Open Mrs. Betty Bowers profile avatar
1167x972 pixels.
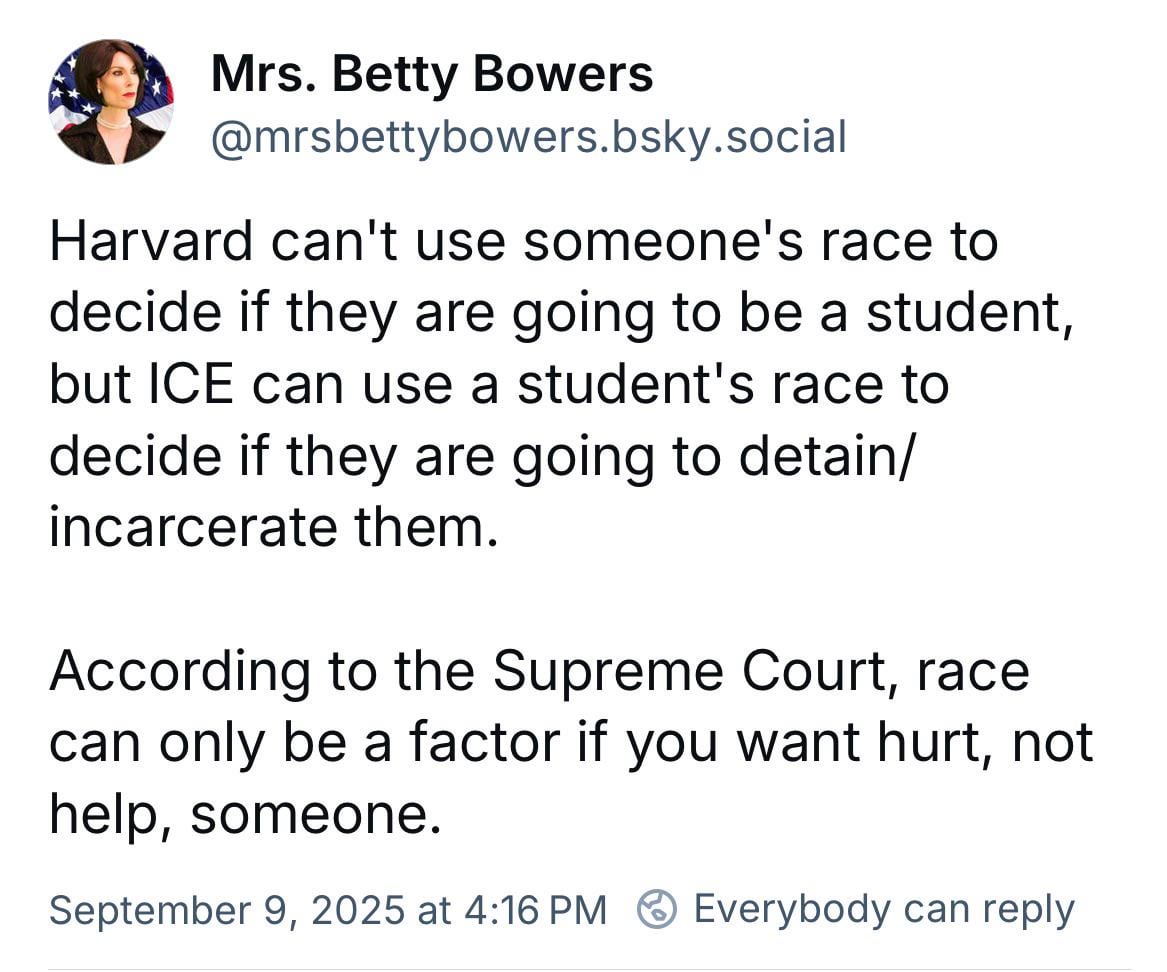click(111, 101)
